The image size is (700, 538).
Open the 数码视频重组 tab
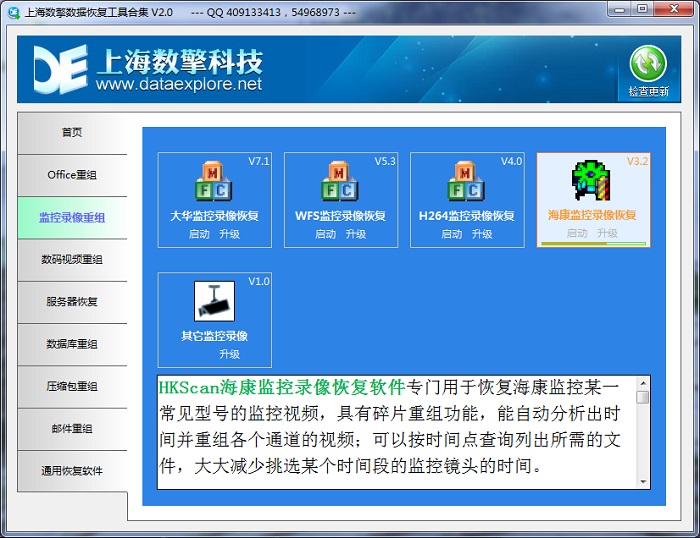pos(72,260)
